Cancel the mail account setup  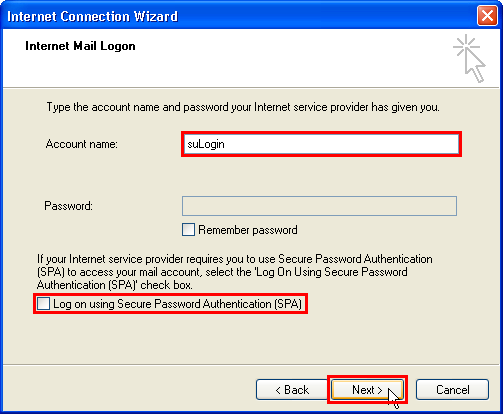click(453, 390)
